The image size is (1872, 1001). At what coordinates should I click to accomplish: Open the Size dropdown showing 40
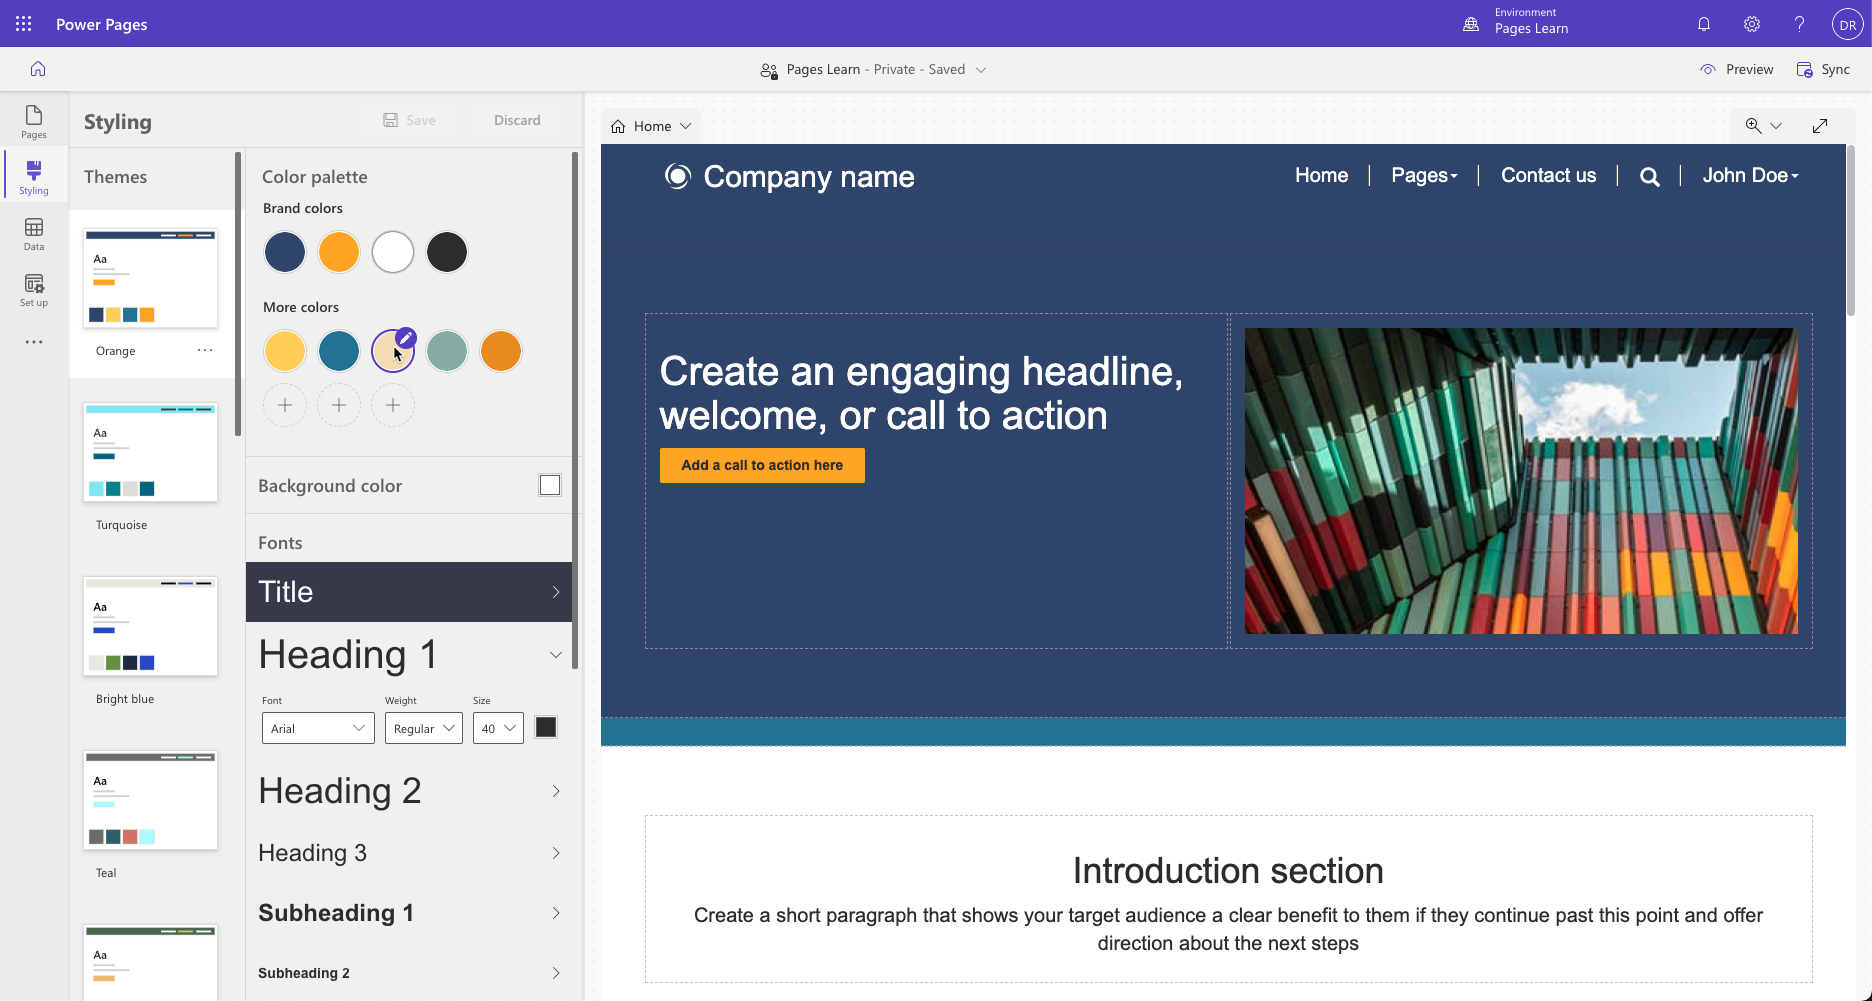pyautogui.click(x=498, y=728)
